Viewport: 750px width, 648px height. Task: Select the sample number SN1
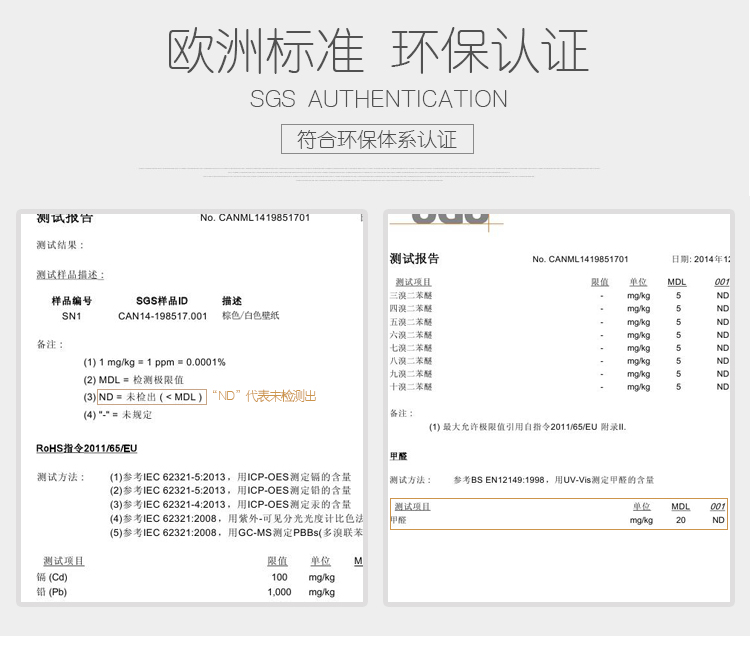71,316
